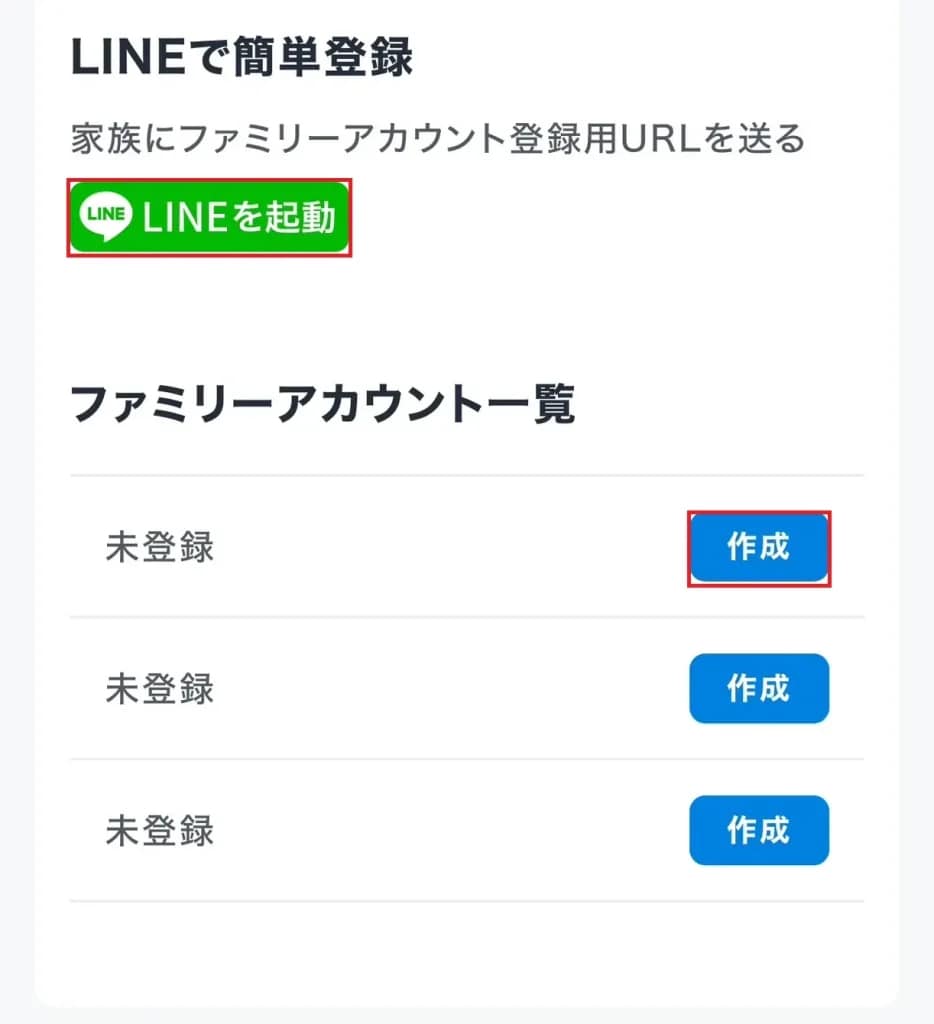Screen dimensions: 934x1024
Task: Click the LINE speech bubble logo icon
Action: point(107,217)
